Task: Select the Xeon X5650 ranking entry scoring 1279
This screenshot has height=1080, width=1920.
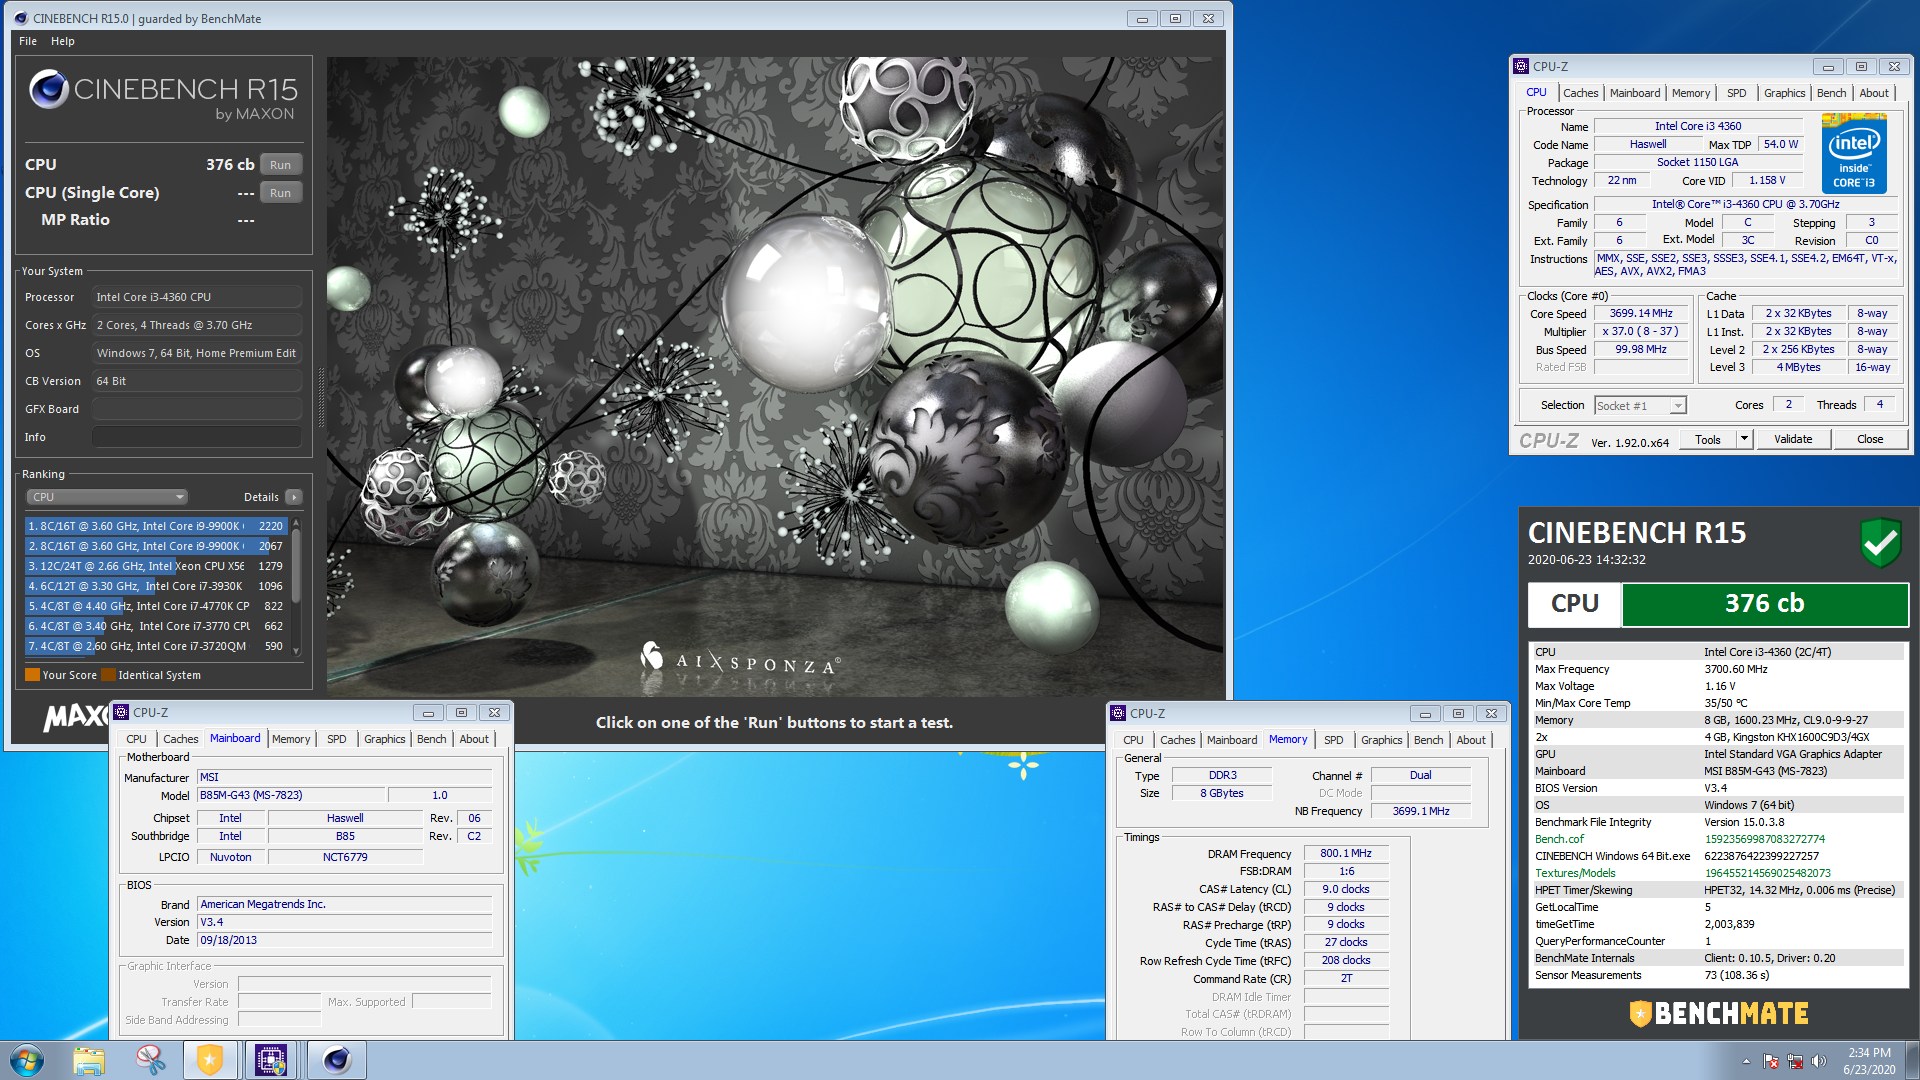Action: point(156,566)
